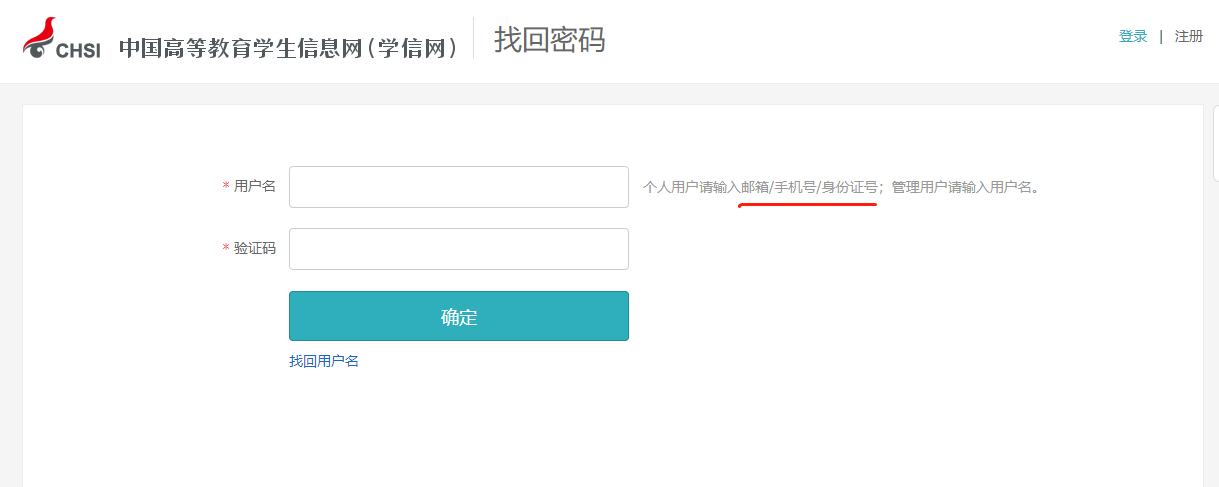This screenshot has height=487, width=1219.
Task: Click the 中国高等教育学生信息网 site title
Action: tap(289, 47)
